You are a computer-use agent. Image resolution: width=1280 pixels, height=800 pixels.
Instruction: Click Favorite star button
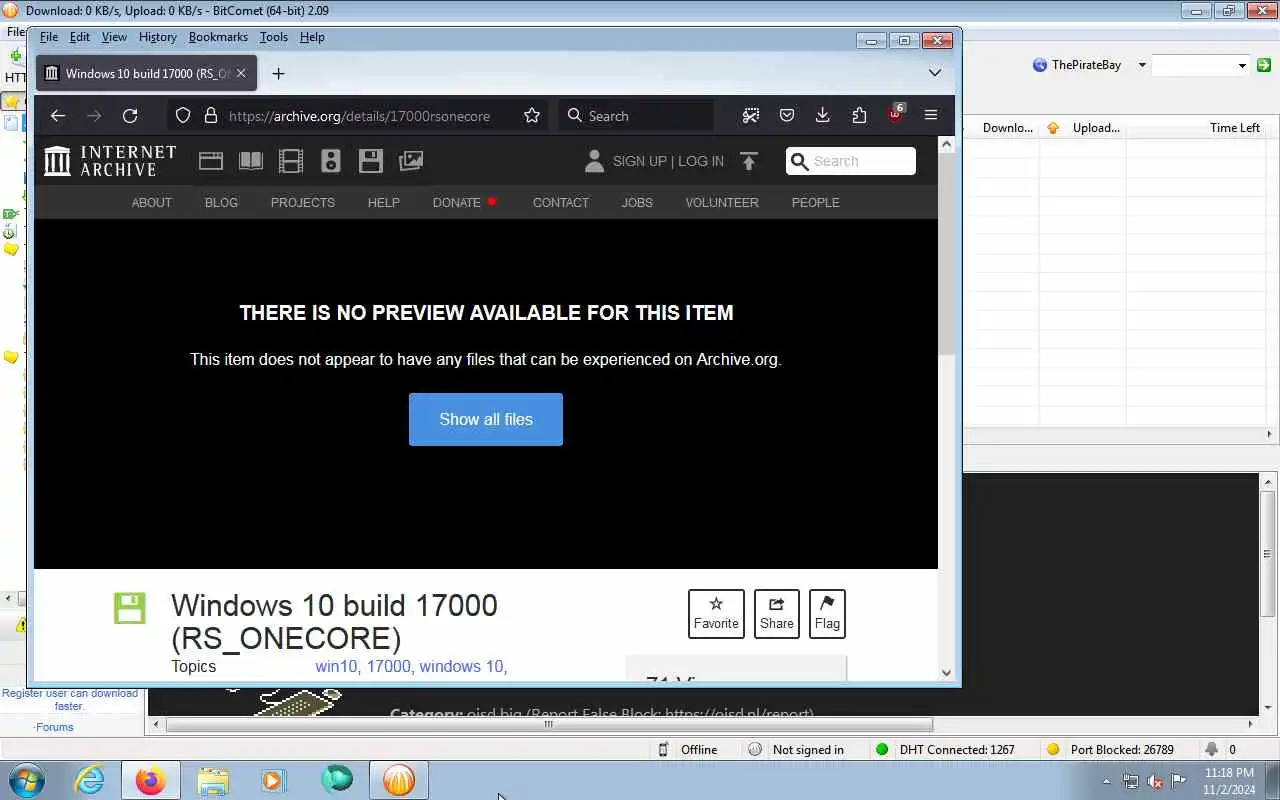tap(716, 614)
